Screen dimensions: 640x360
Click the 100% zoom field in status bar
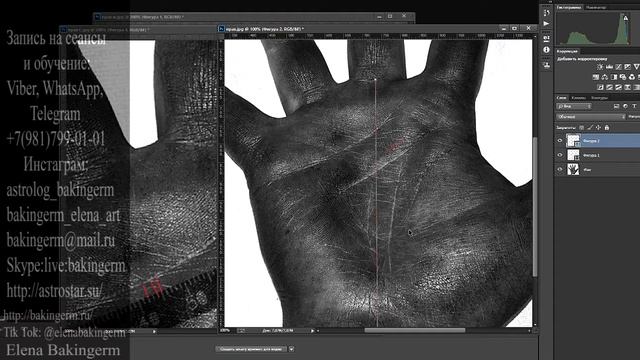click(225, 331)
